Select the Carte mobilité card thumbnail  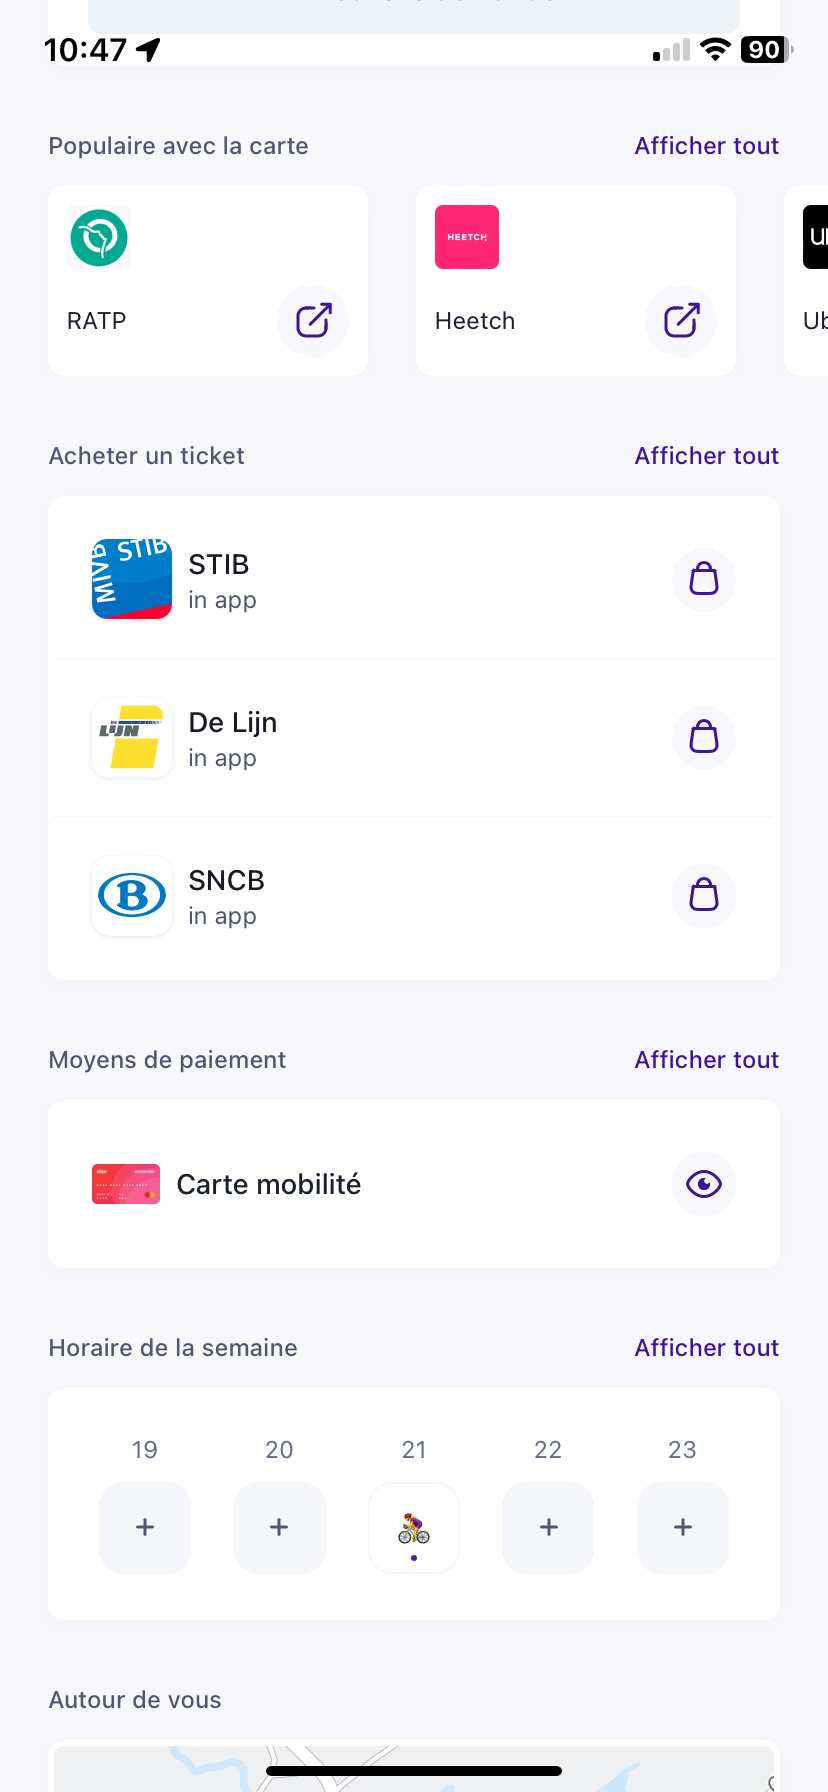[126, 1184]
